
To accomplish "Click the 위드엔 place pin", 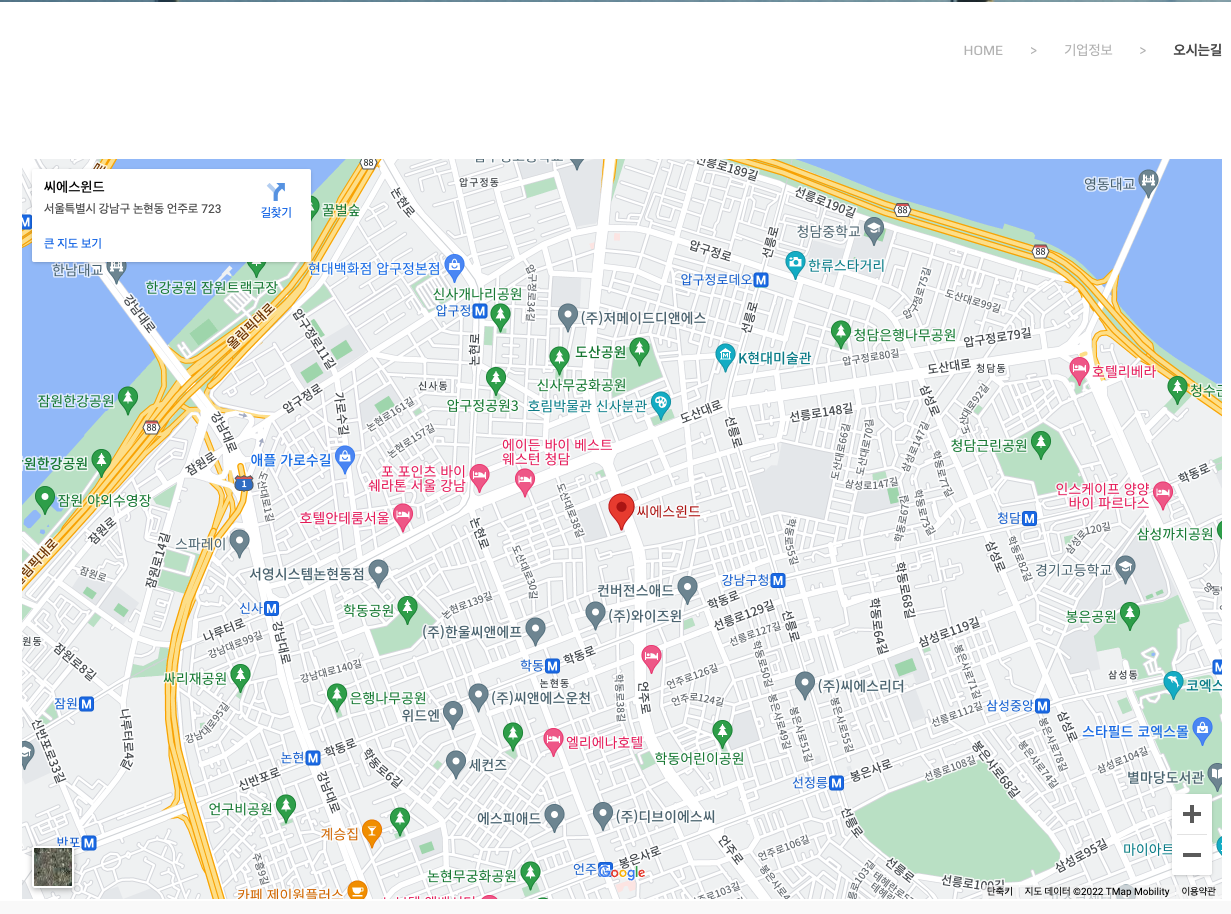I will pos(453,714).
